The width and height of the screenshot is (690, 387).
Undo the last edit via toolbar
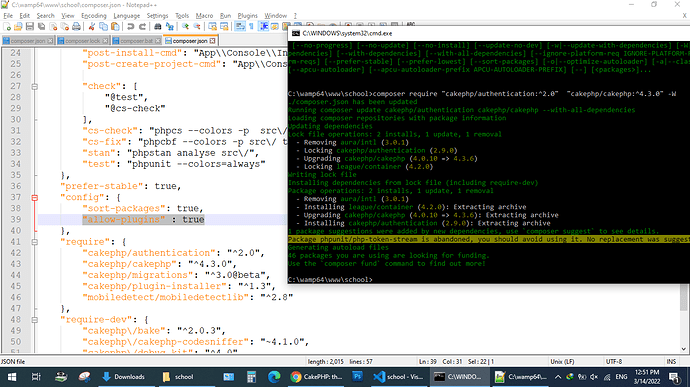click(130, 27)
